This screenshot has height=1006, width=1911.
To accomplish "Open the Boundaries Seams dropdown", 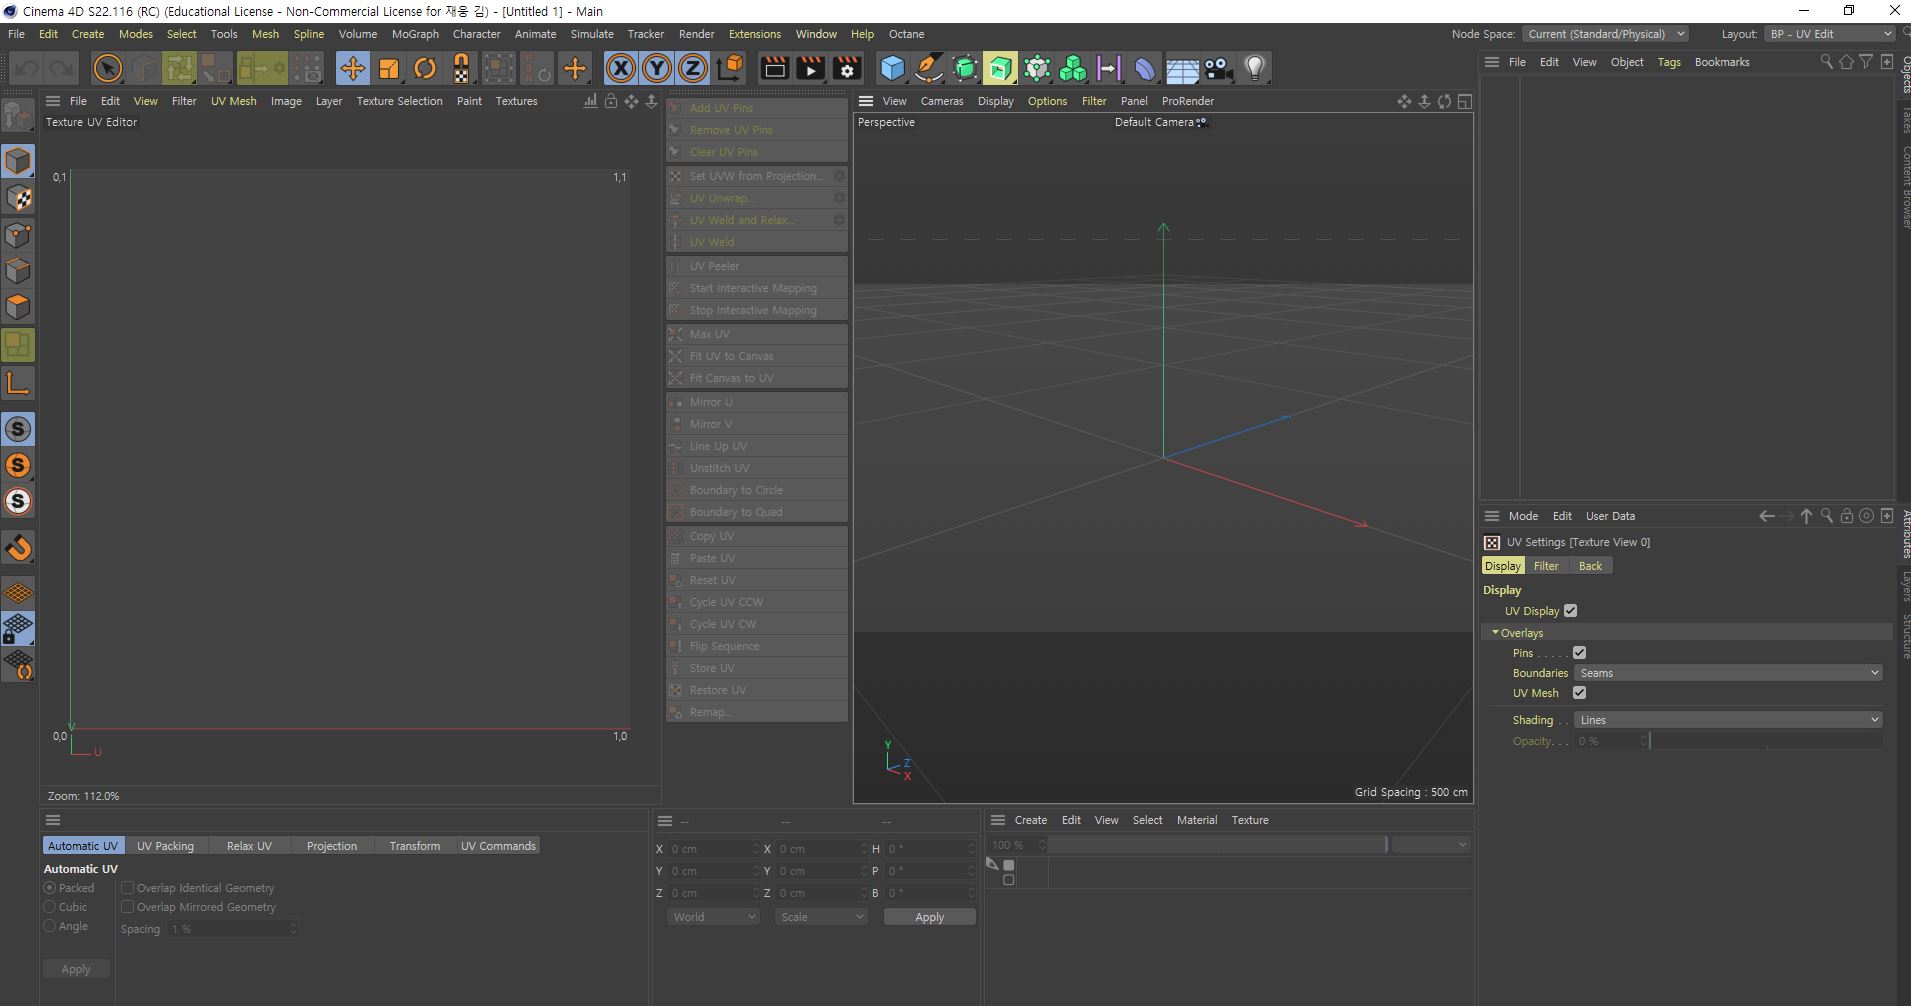I will point(1728,673).
